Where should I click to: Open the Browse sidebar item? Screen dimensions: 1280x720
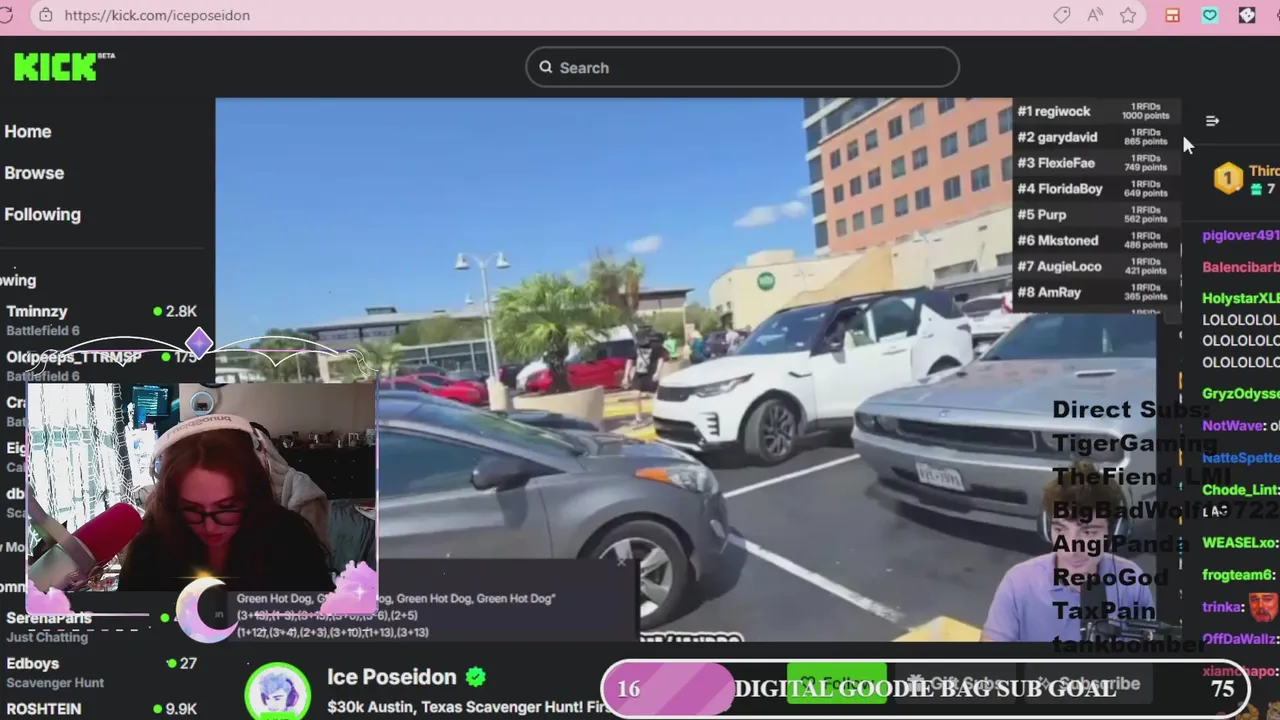[x=34, y=173]
